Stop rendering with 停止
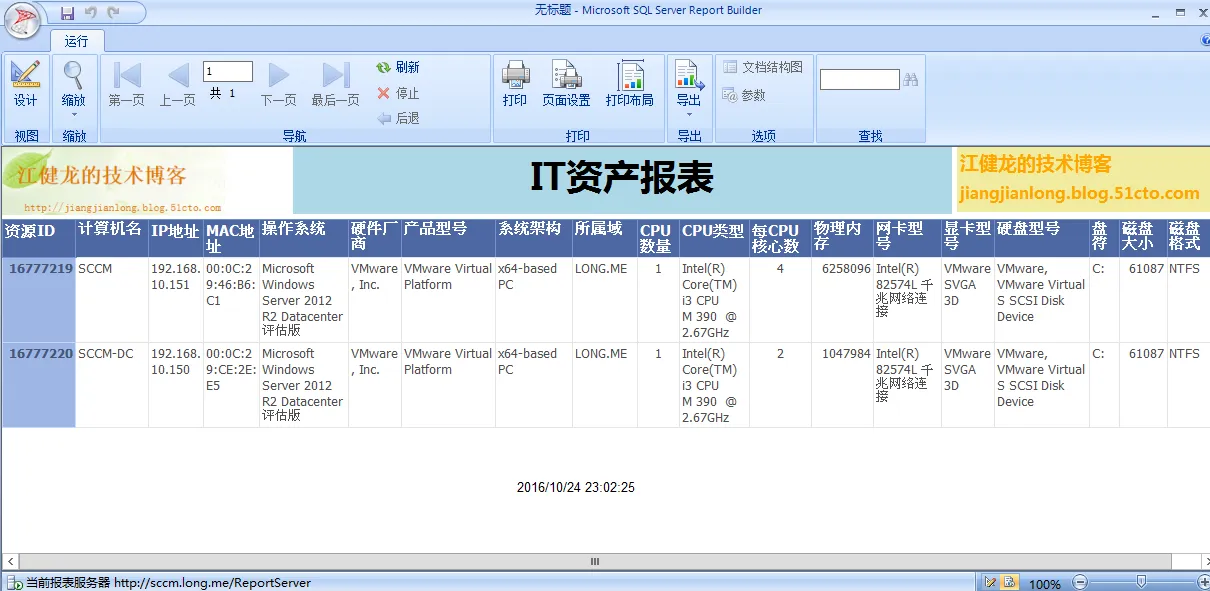 click(x=398, y=93)
